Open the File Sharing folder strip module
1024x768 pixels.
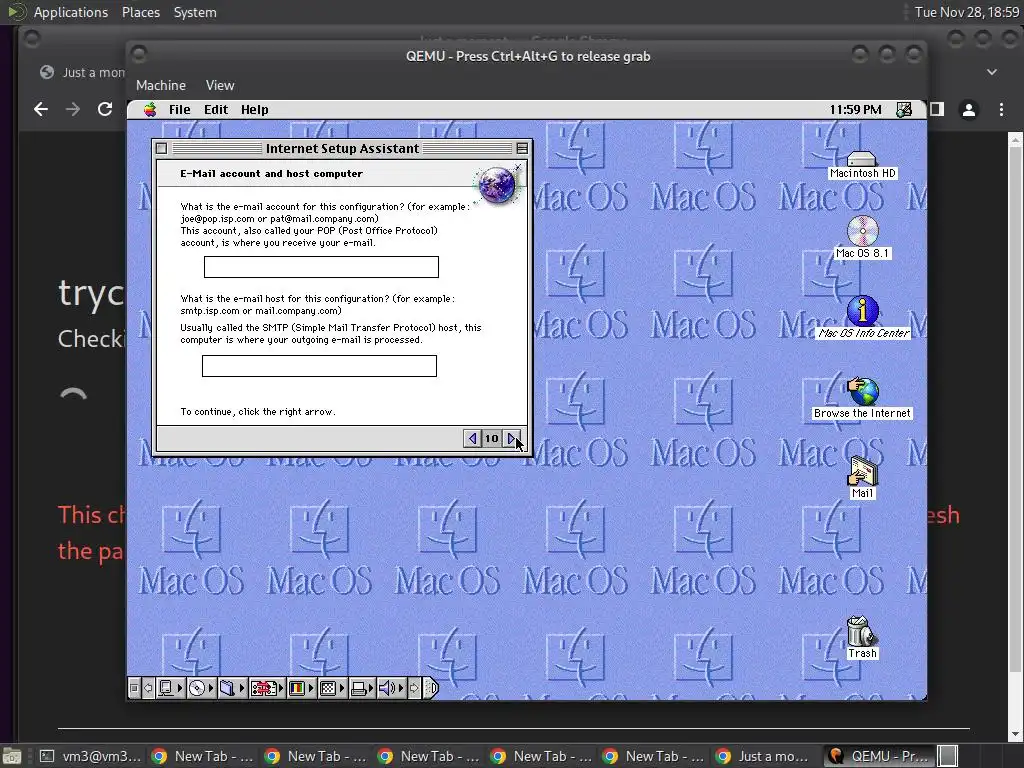coord(231,688)
